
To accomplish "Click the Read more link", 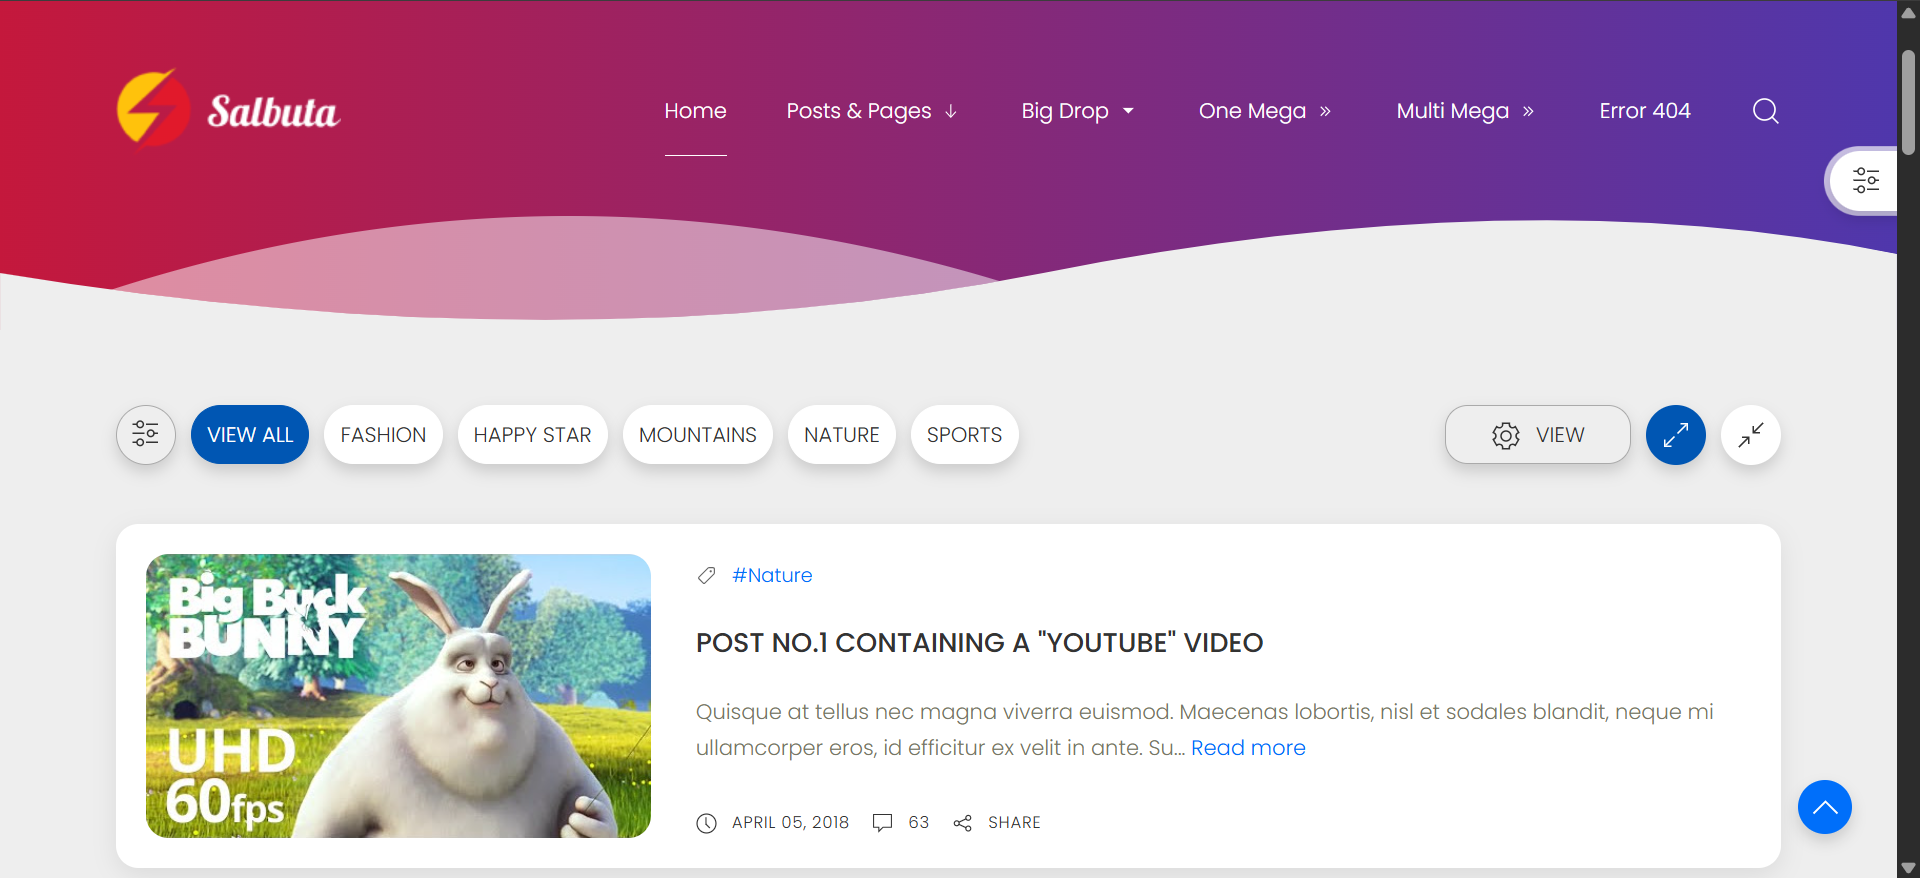I will [x=1248, y=748].
